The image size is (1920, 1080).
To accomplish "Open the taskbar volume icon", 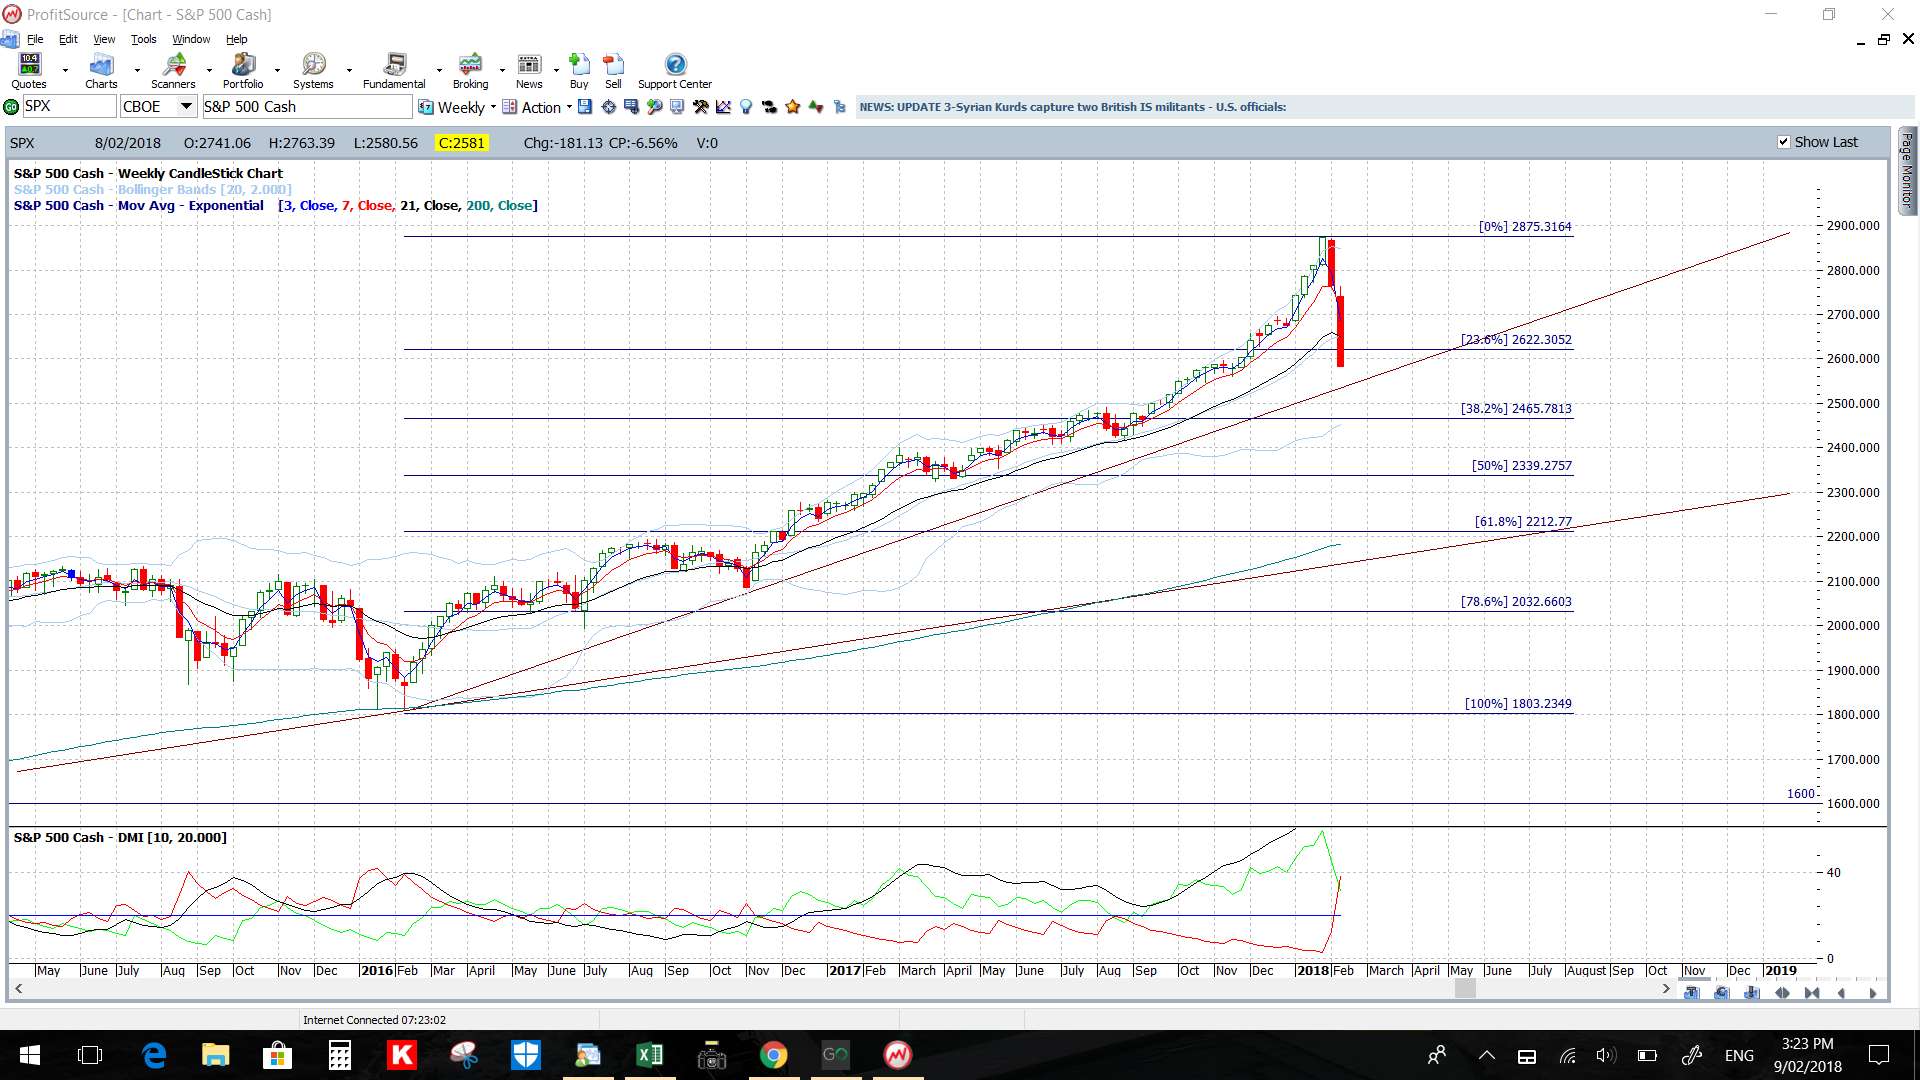I will (x=1605, y=1056).
